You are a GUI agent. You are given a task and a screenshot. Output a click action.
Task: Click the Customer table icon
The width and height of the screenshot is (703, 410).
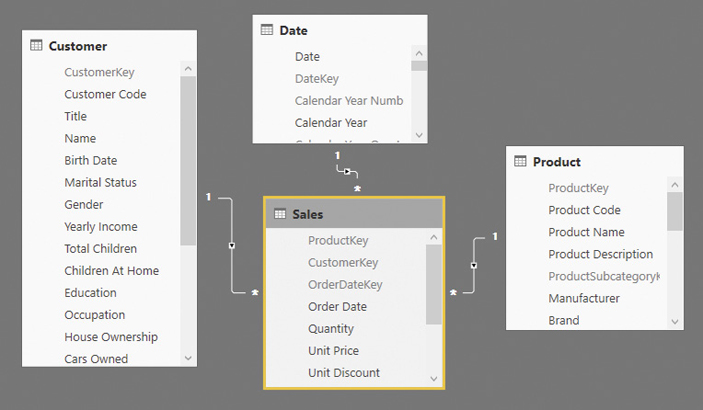coord(36,45)
